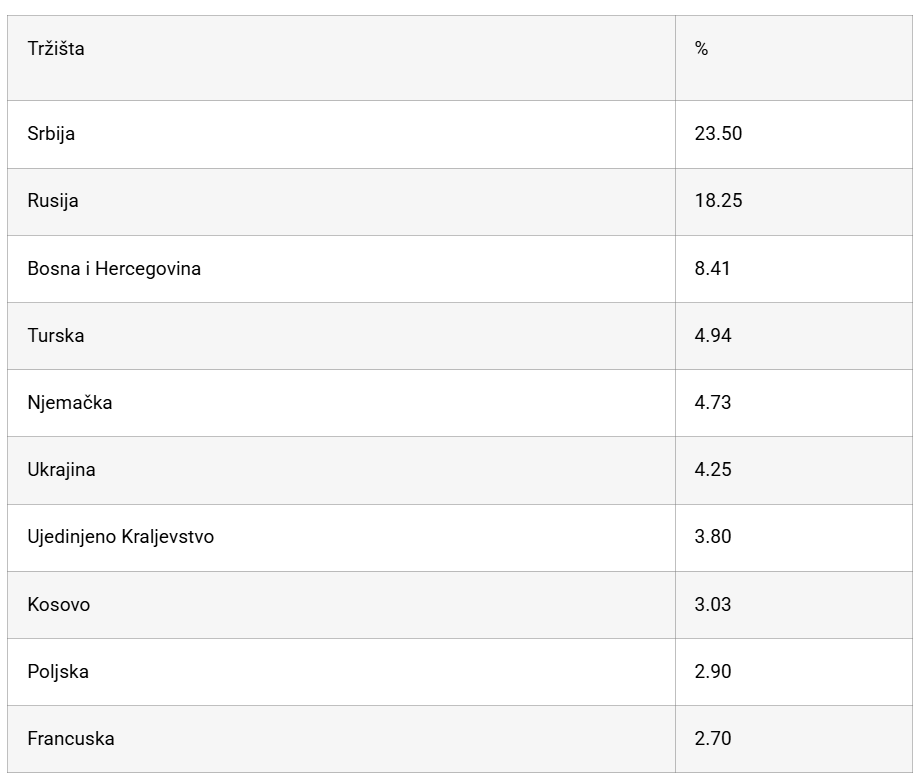Click the Tržišta column header

click(341, 58)
